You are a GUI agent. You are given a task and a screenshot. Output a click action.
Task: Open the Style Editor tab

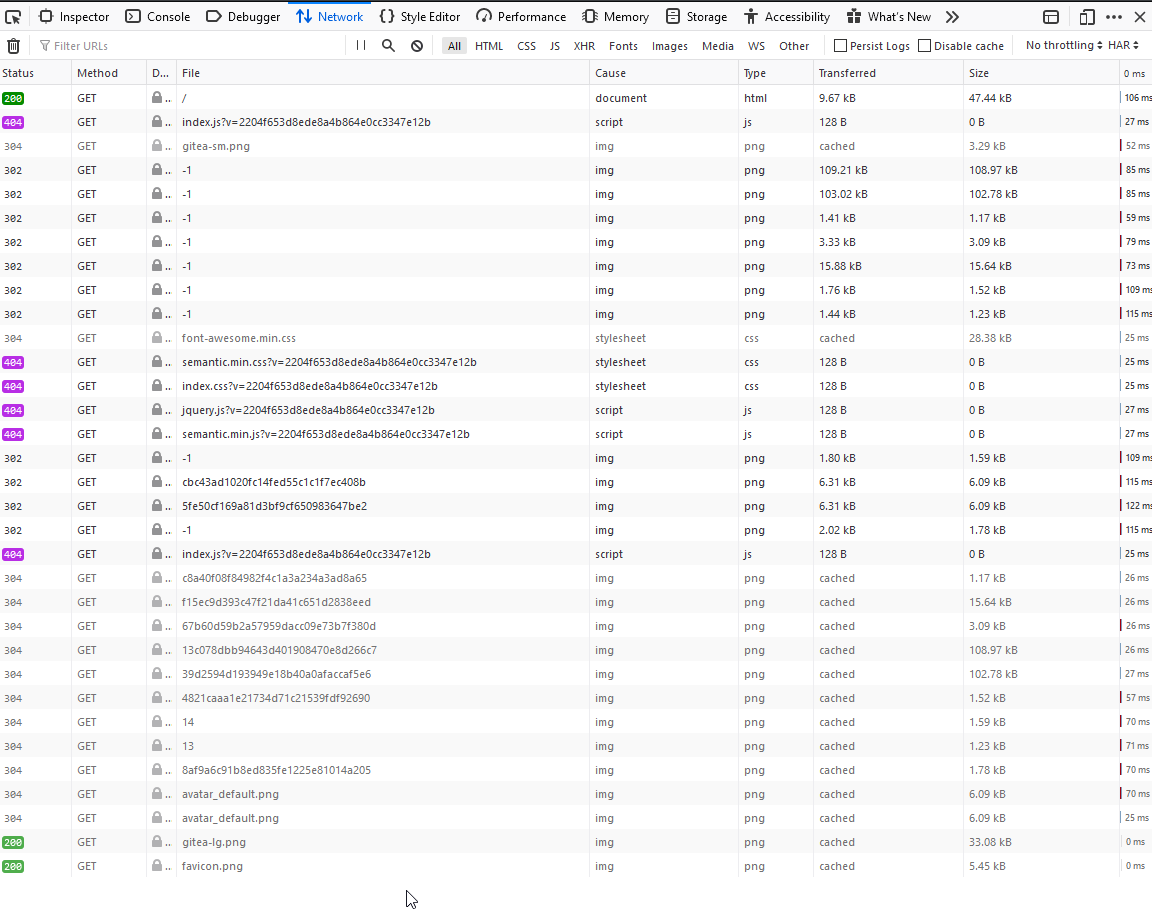[x=420, y=16]
